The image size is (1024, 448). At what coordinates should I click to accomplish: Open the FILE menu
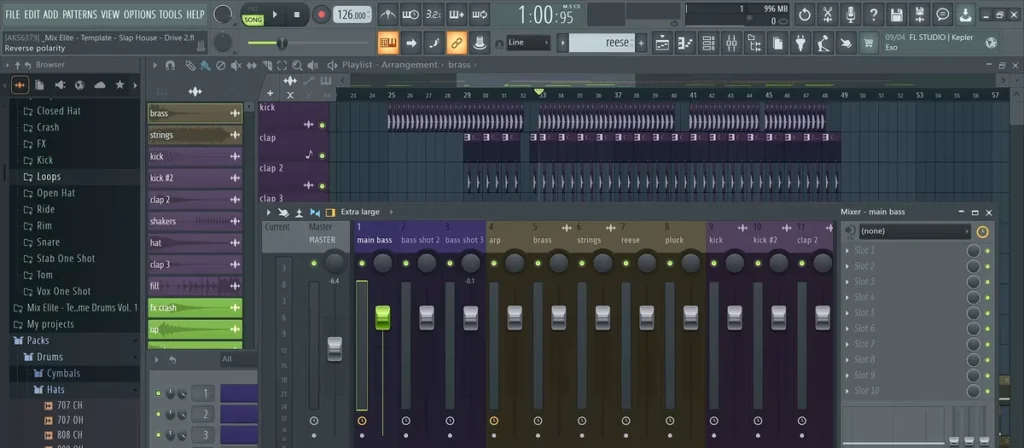[x=12, y=14]
